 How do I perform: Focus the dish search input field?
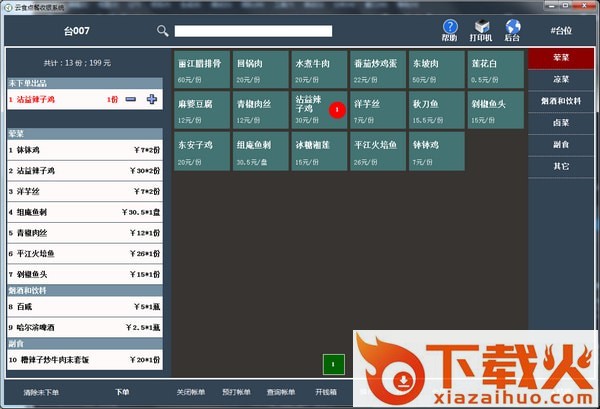click(x=253, y=31)
